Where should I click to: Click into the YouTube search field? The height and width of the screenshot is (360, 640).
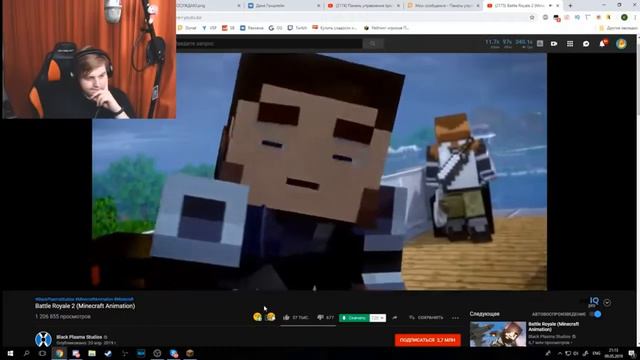click(x=269, y=44)
